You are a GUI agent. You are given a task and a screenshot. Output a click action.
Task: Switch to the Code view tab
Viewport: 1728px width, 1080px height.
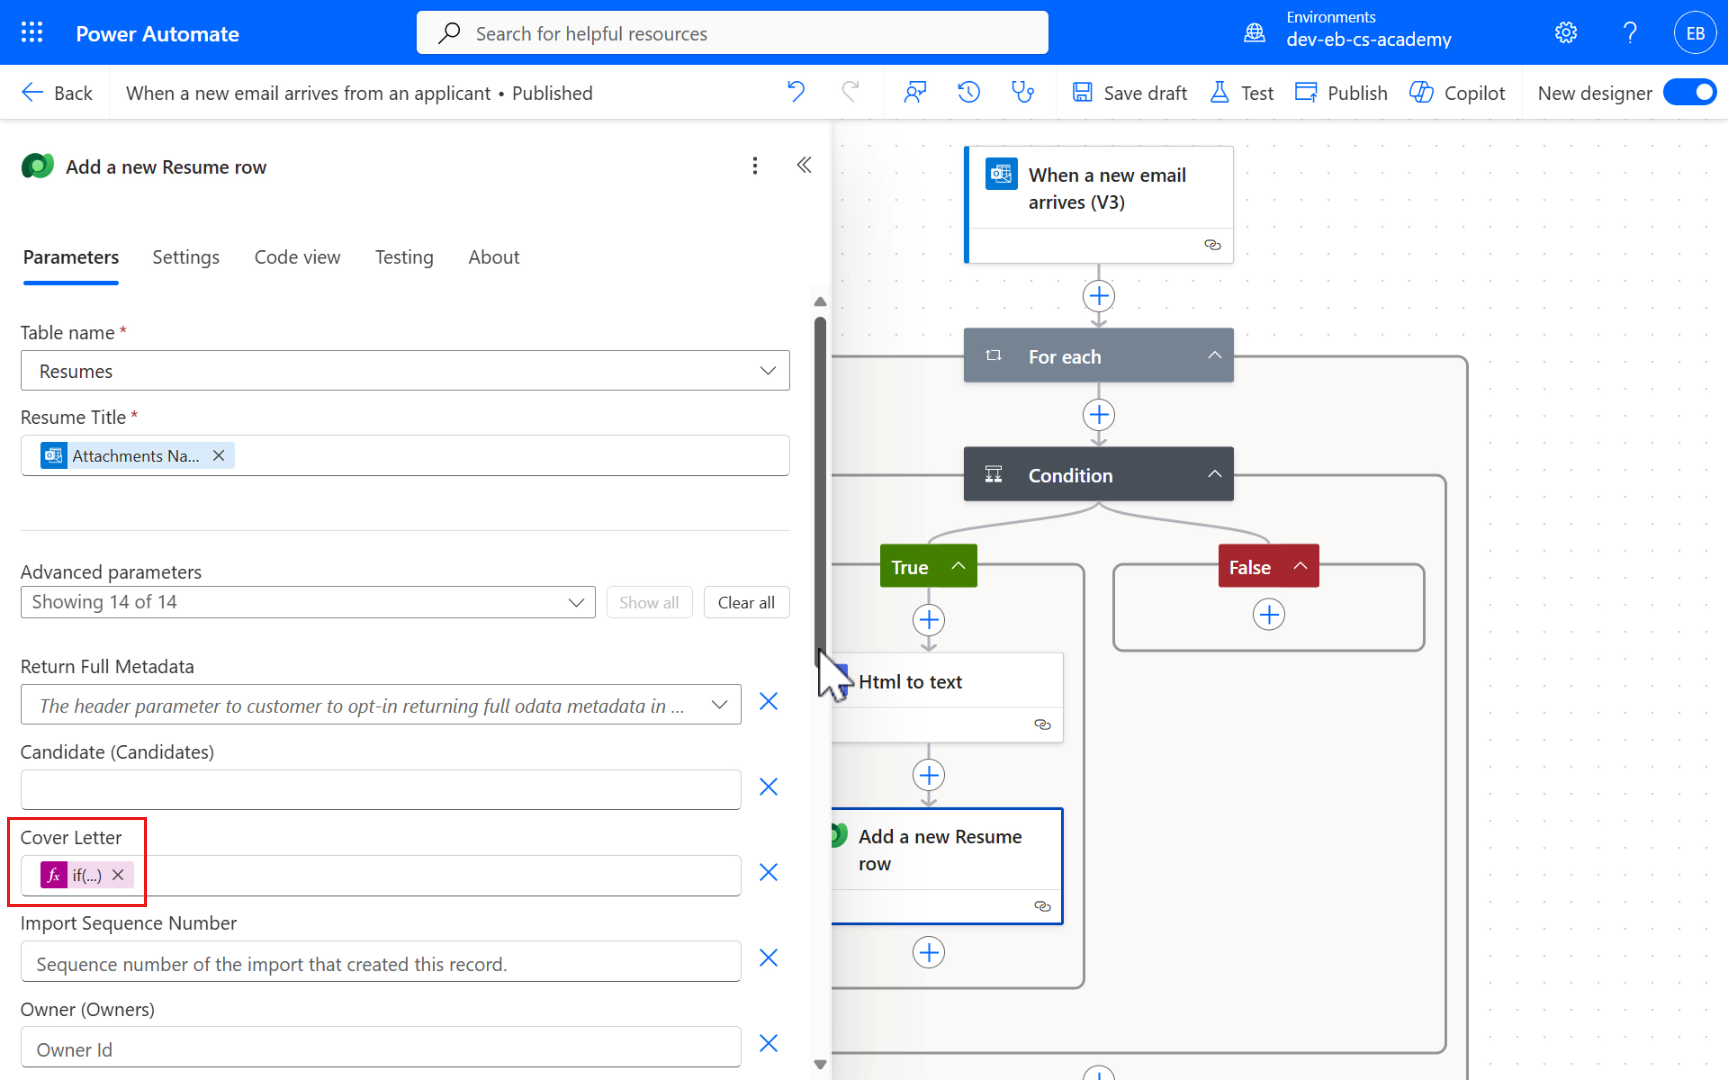point(297,257)
